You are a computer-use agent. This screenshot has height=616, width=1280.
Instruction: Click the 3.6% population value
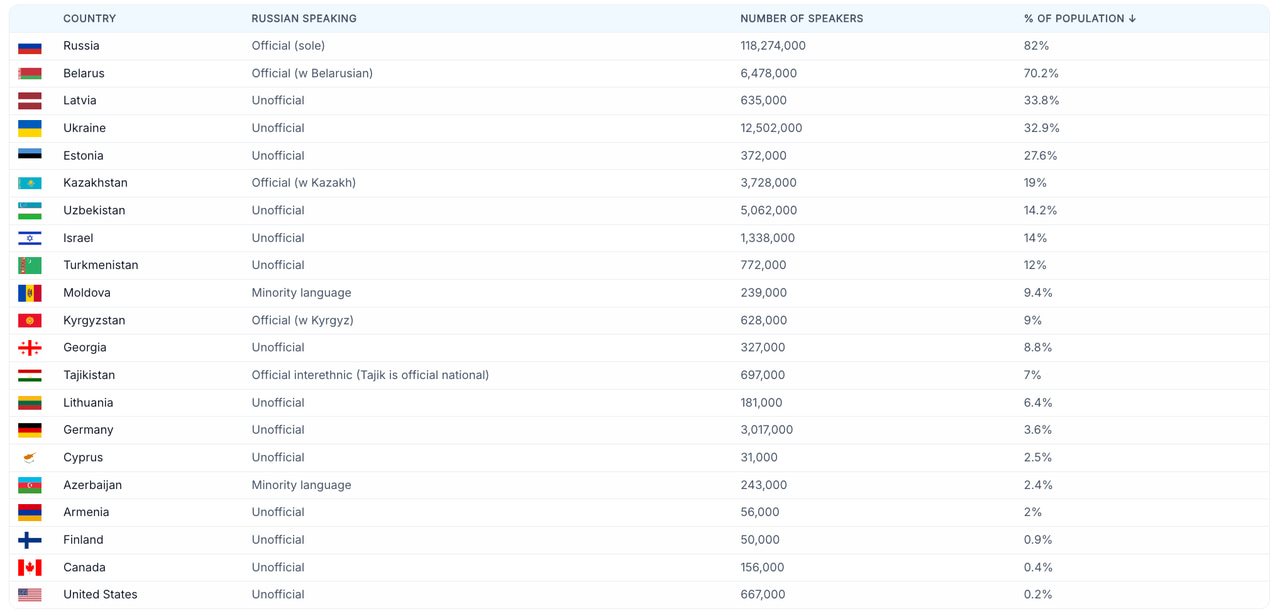coord(1038,430)
